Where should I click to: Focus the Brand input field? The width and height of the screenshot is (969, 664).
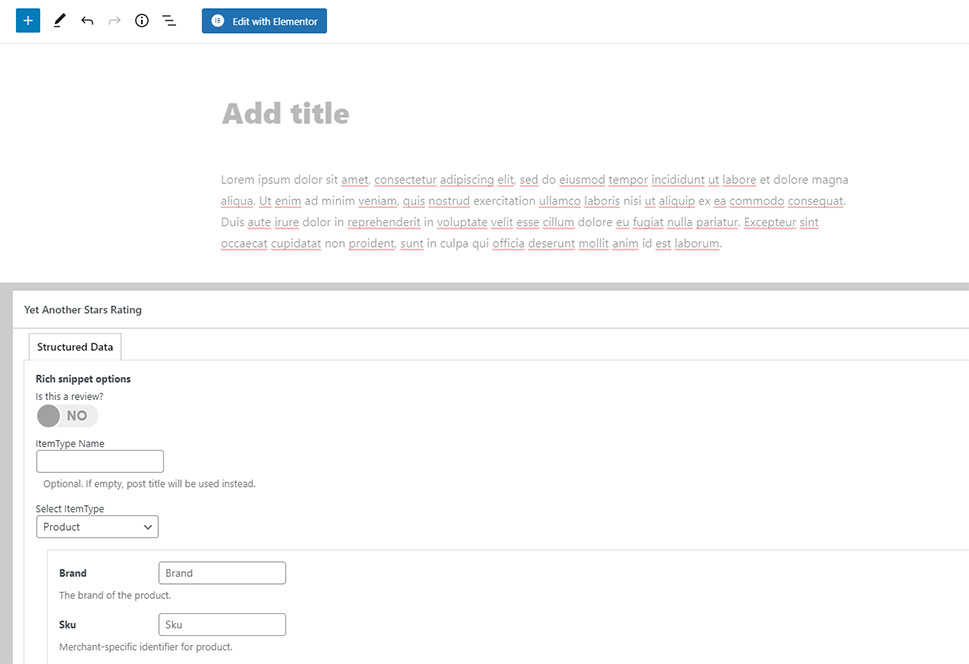click(x=222, y=572)
